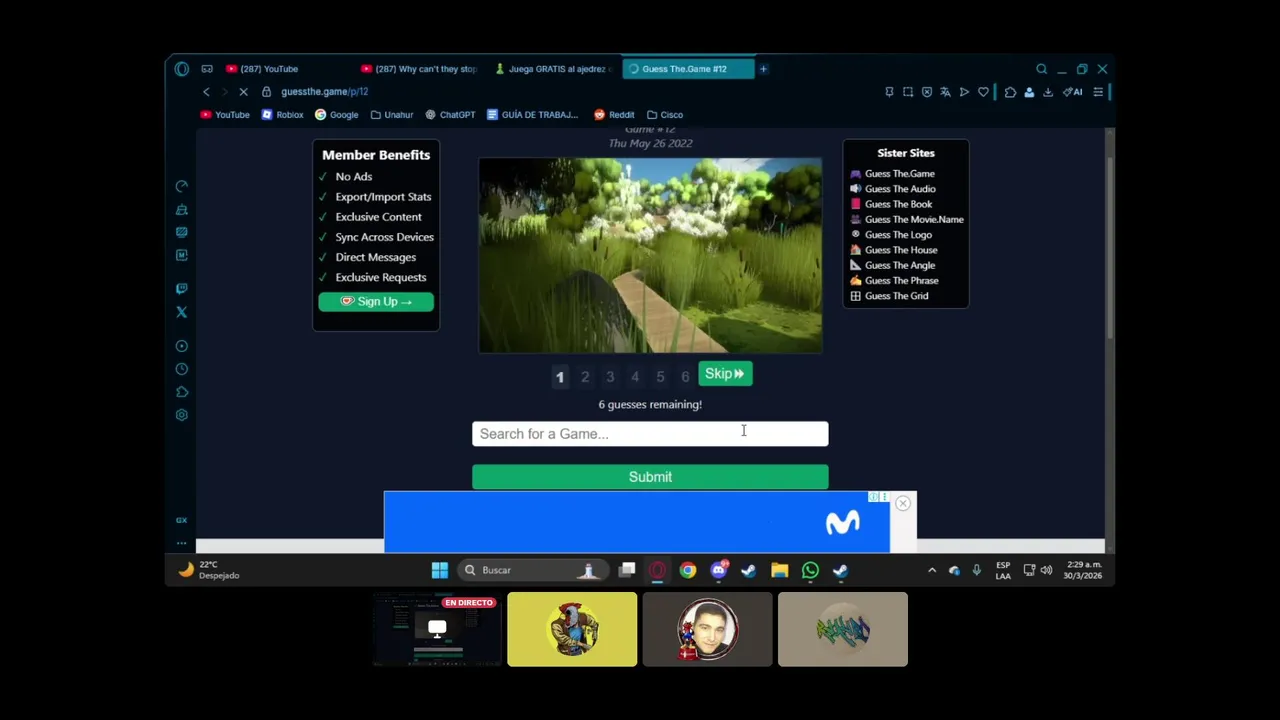Screen dimensions: 1280x720
Task: Open the downloads arrow icon
Action: 1048,92
